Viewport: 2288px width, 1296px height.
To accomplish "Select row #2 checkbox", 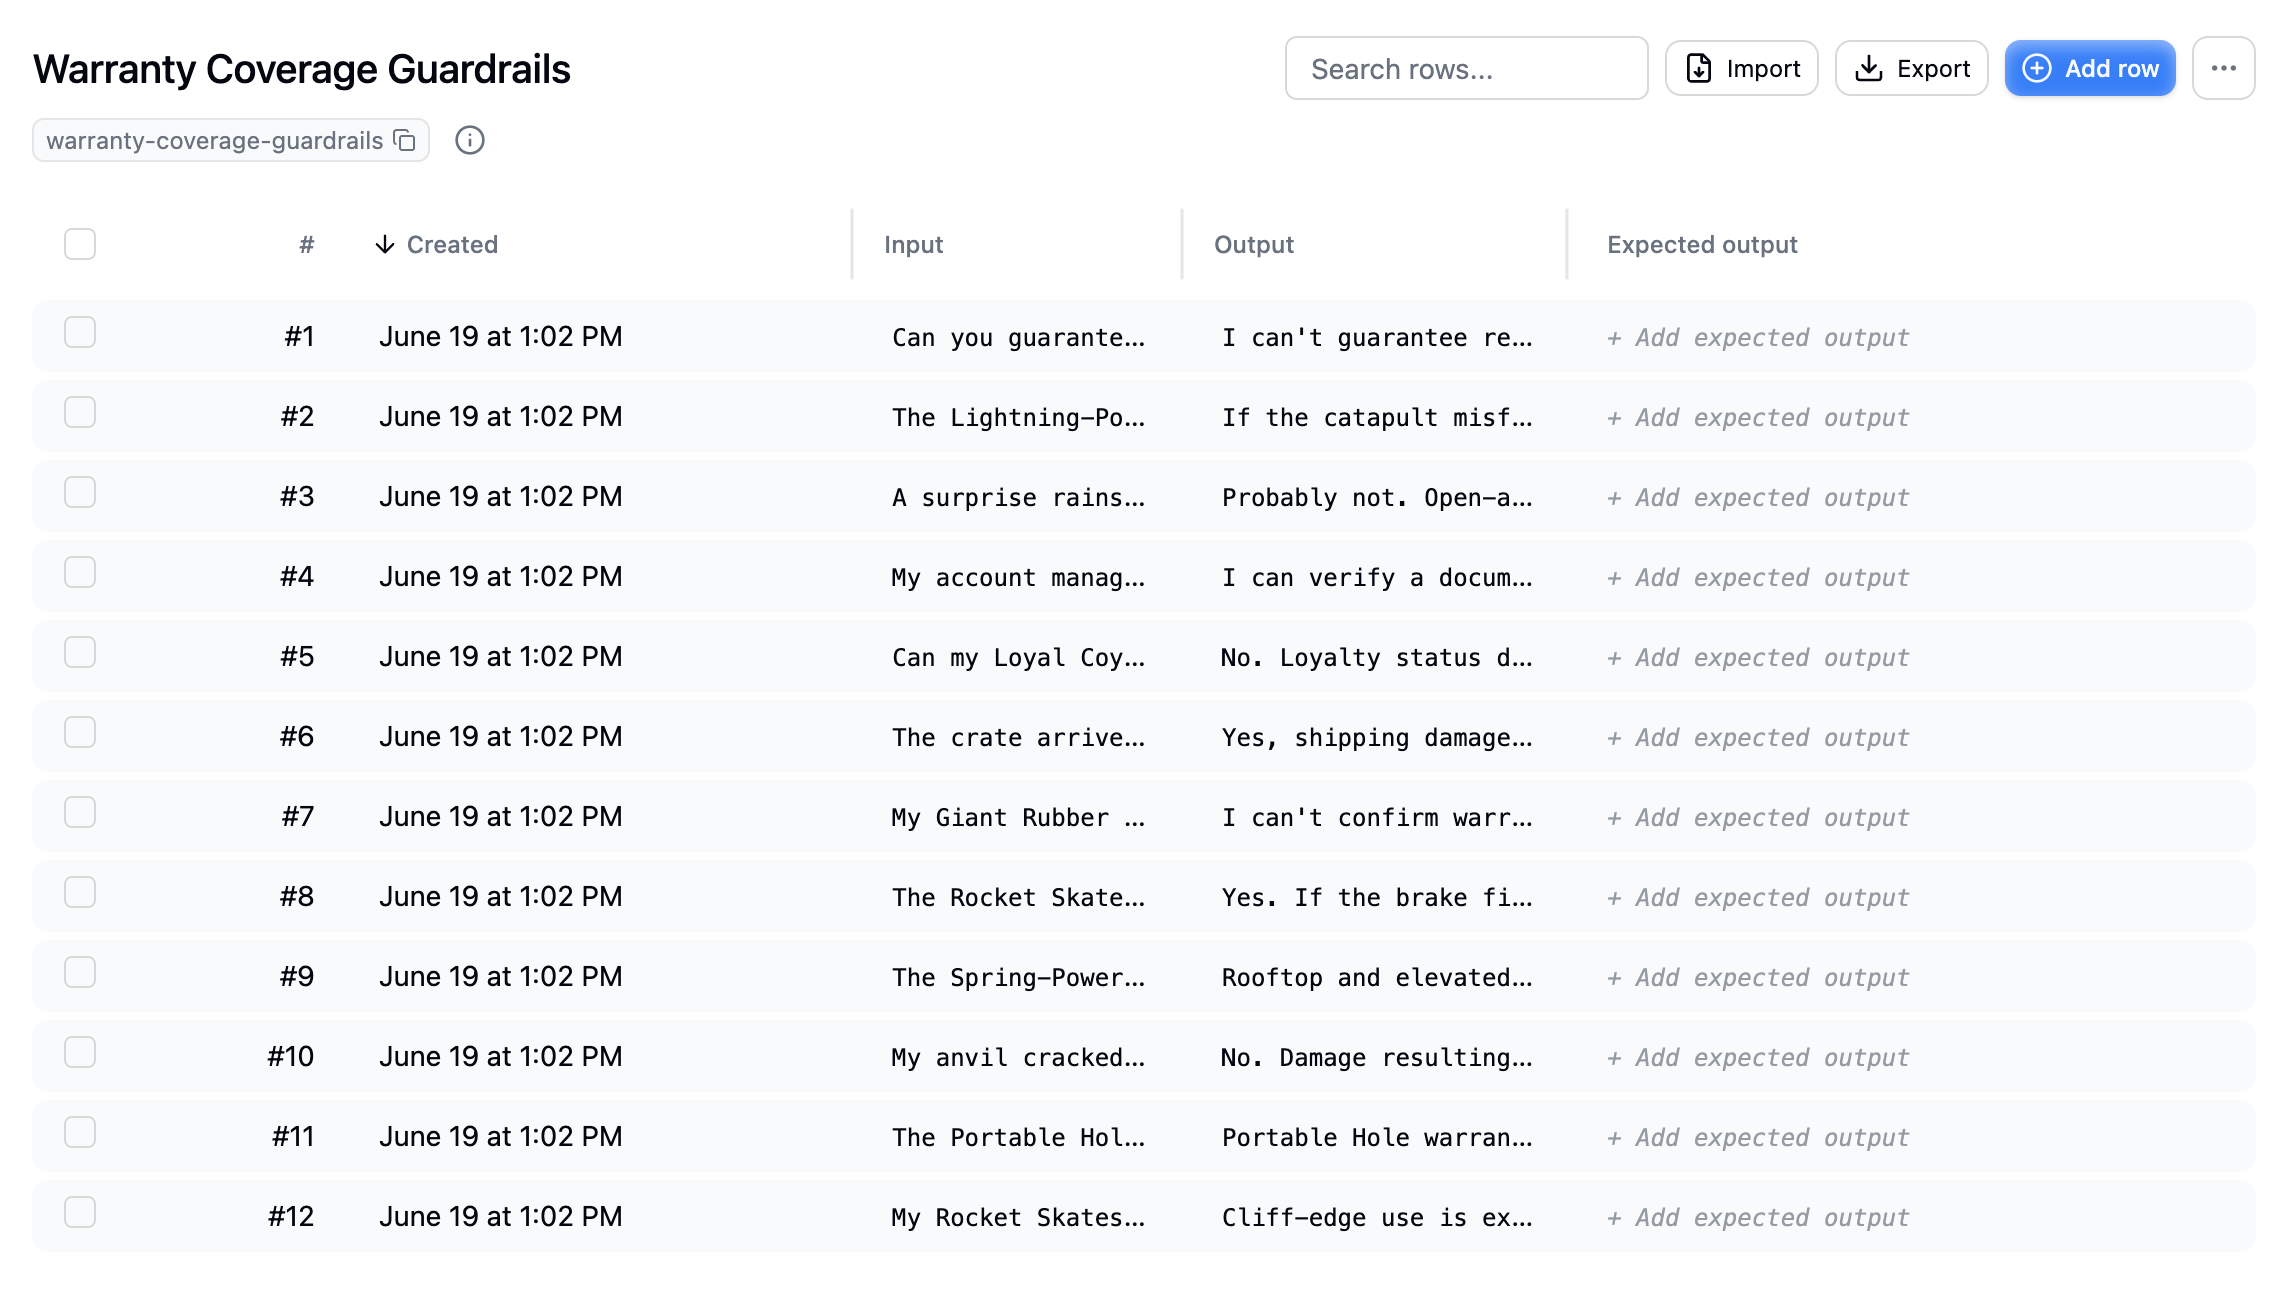I will point(80,412).
